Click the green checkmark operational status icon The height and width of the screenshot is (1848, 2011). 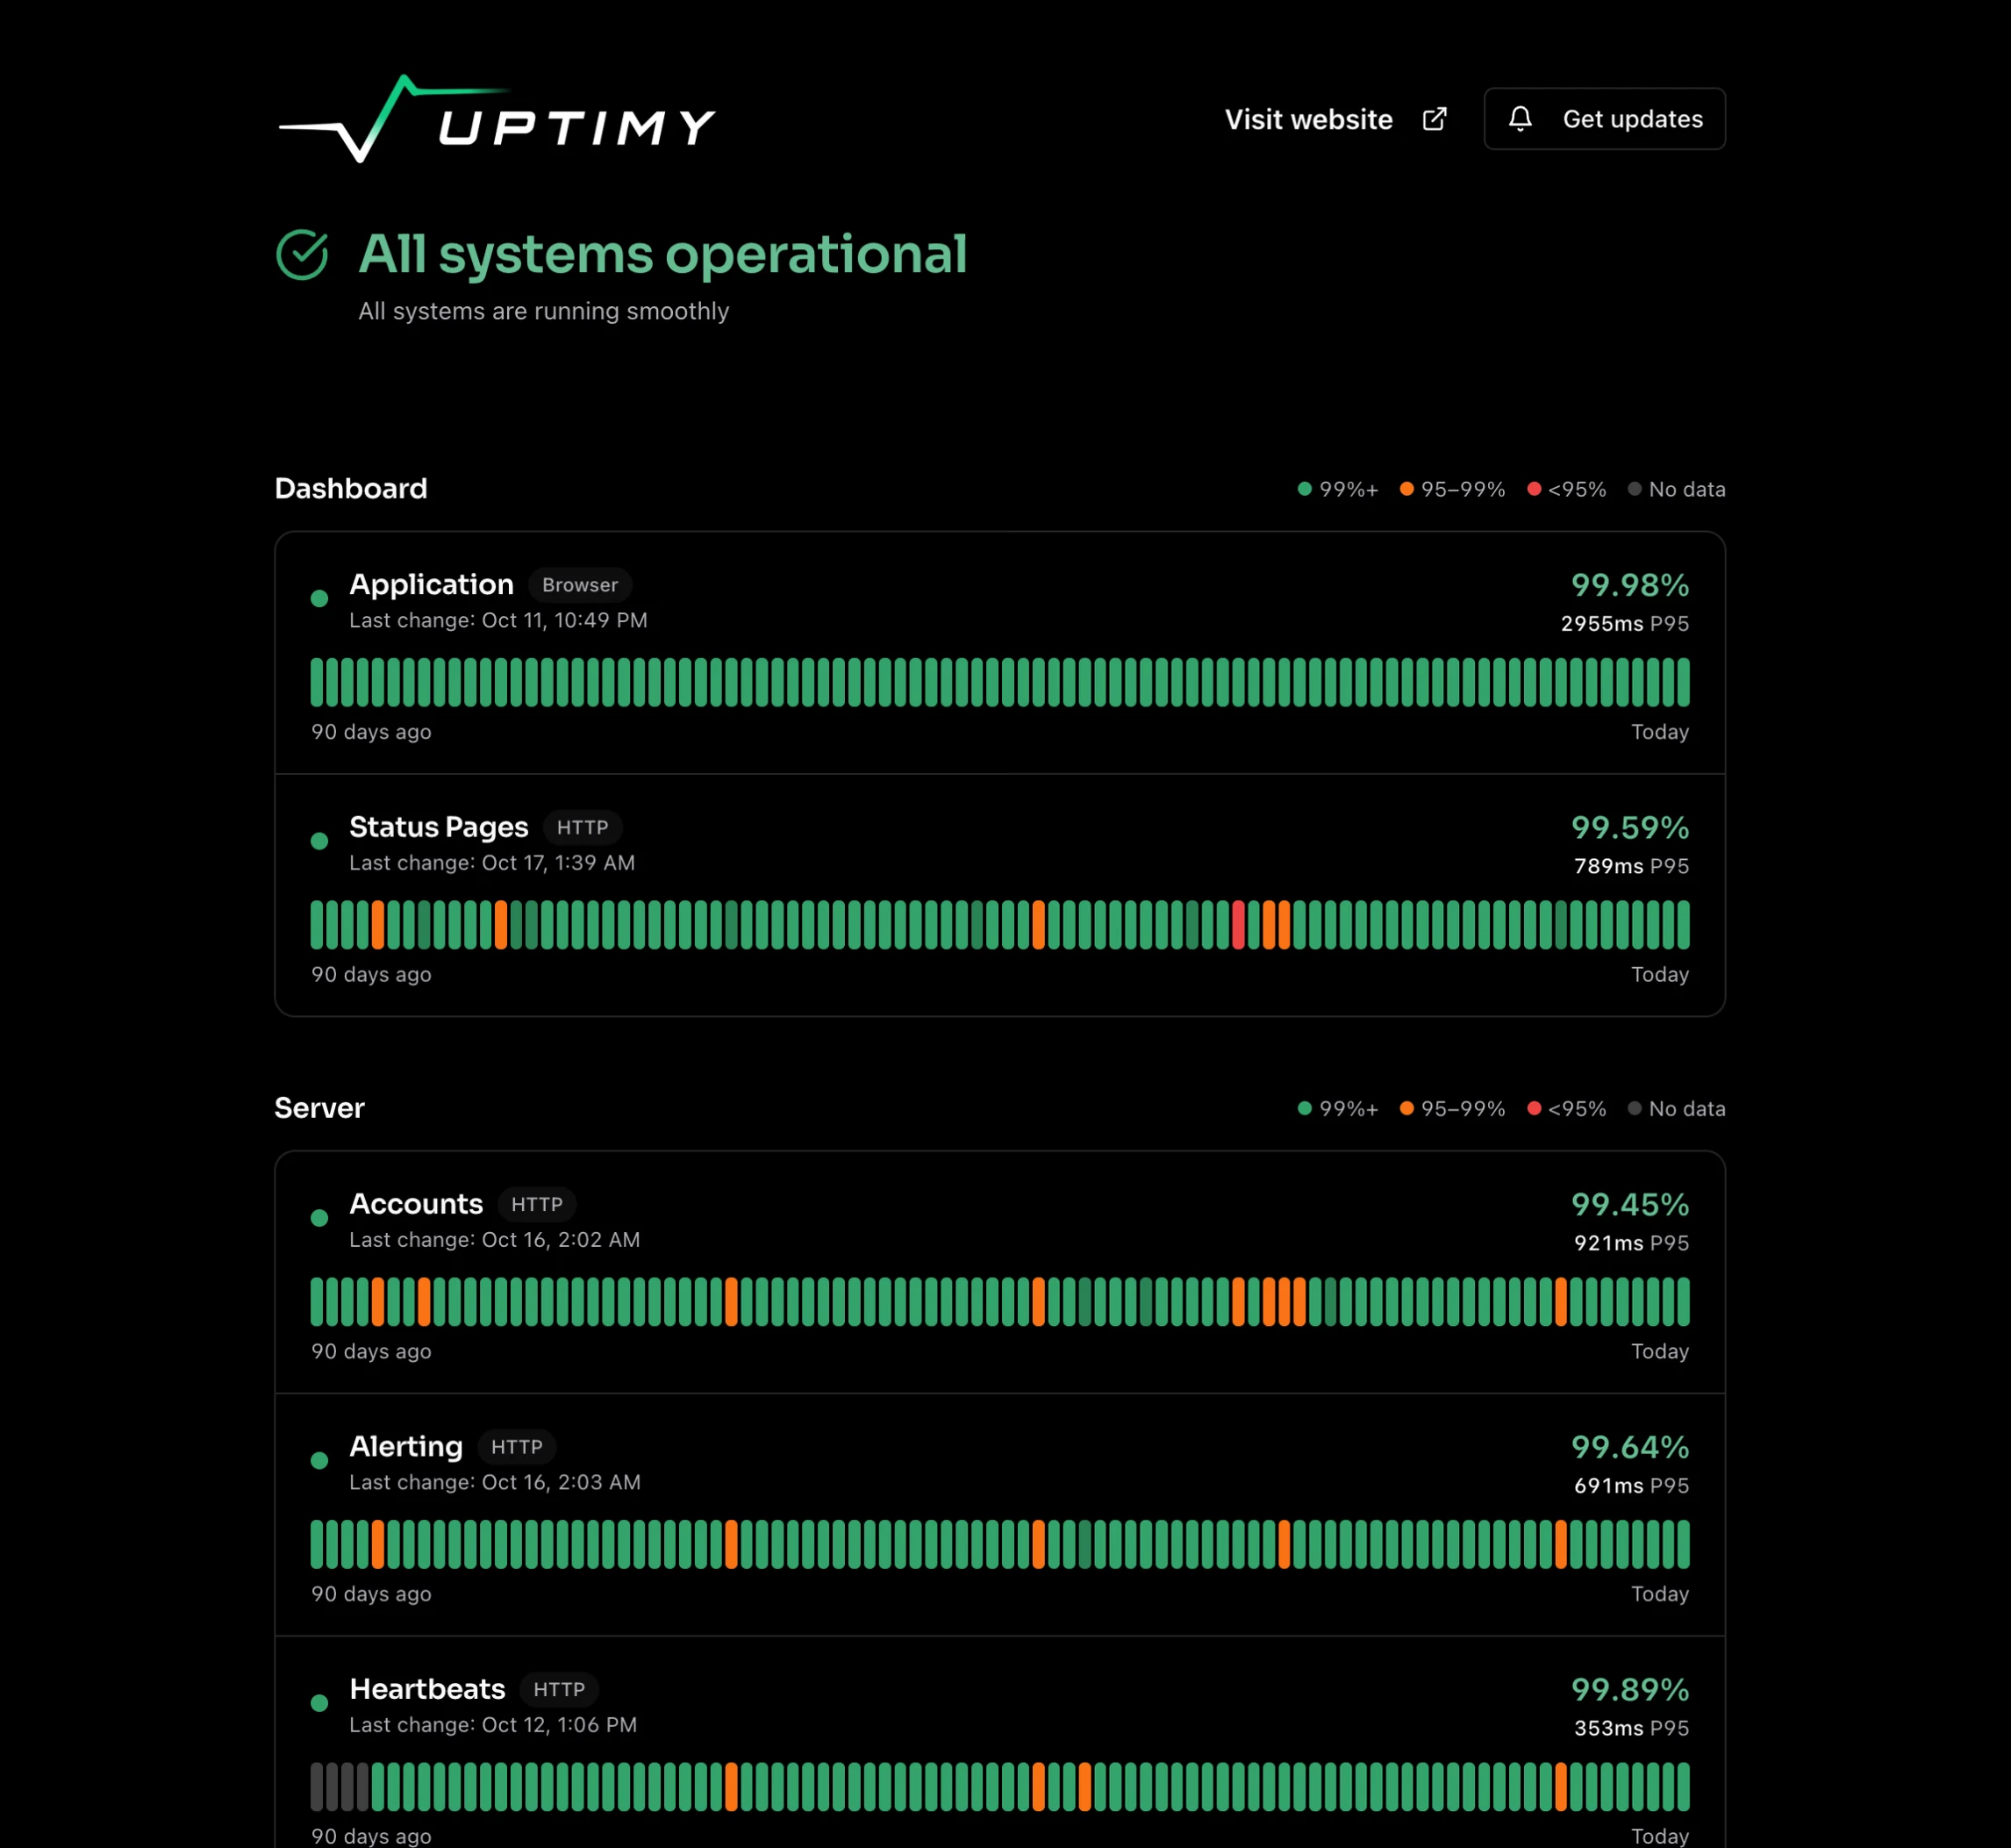point(302,254)
